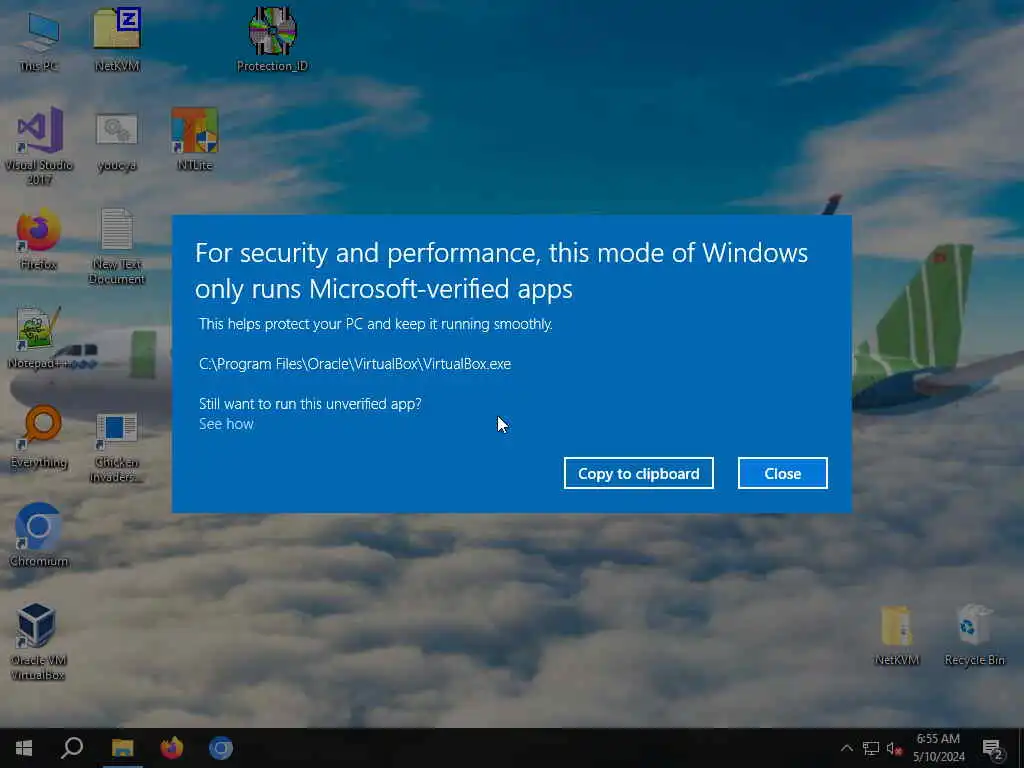Image resolution: width=1024 pixels, height=768 pixels.
Task: Open the Windows Start menu
Action: (24, 748)
